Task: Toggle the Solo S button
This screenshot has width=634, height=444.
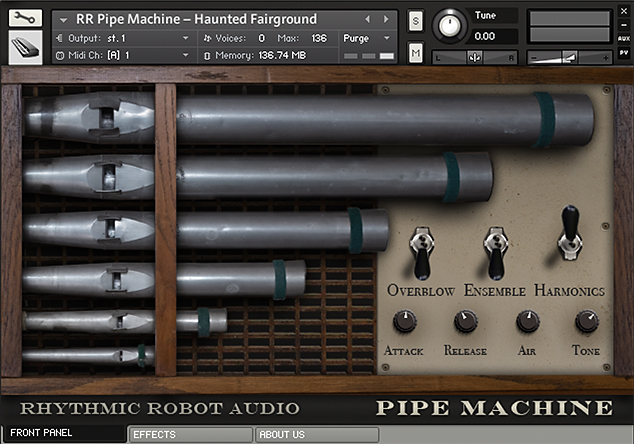Action: [416, 21]
